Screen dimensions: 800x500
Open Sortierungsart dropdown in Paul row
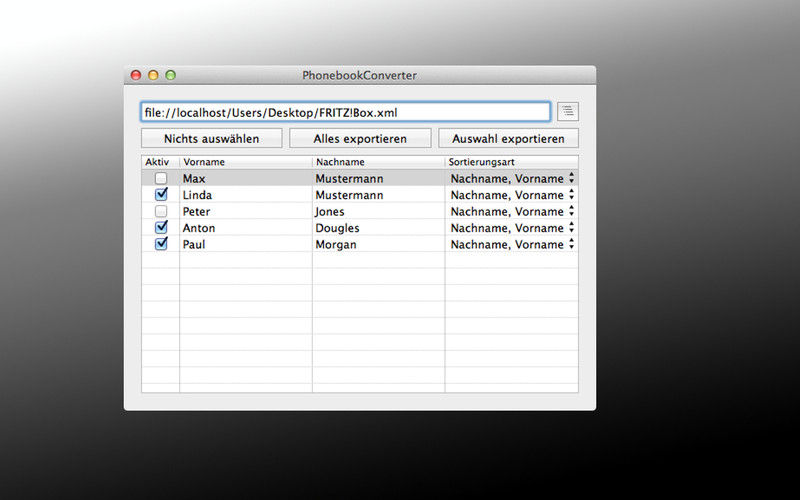click(512, 244)
